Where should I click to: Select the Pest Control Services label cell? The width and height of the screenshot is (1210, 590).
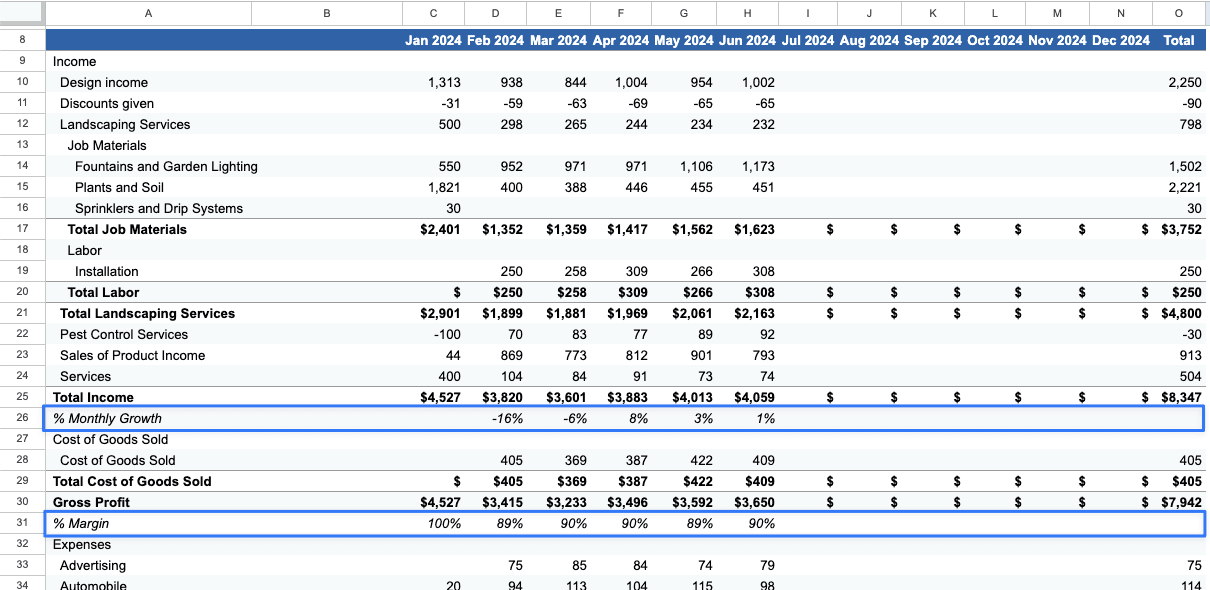[124, 334]
